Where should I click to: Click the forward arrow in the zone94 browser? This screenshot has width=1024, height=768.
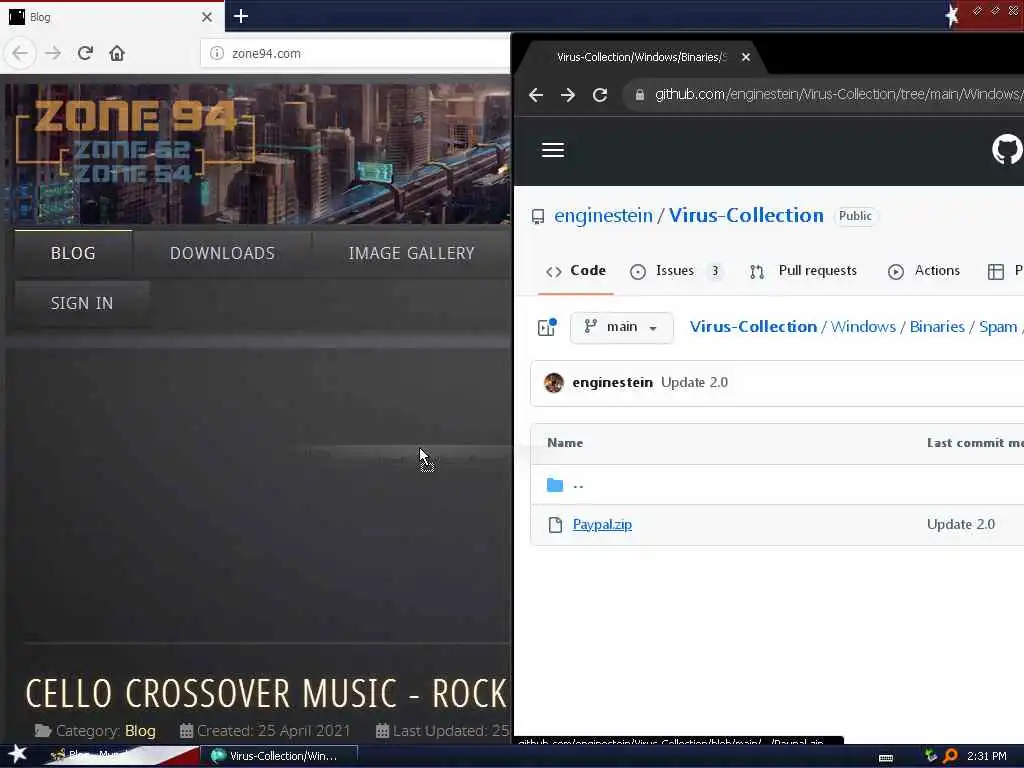coord(53,53)
